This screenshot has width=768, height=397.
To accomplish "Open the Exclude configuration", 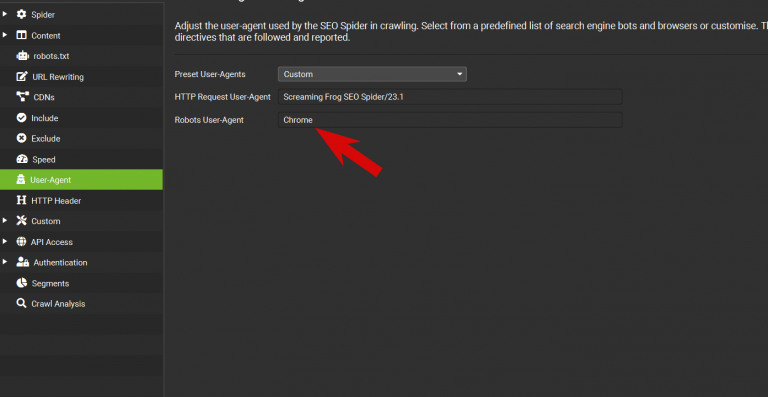I will coord(46,139).
